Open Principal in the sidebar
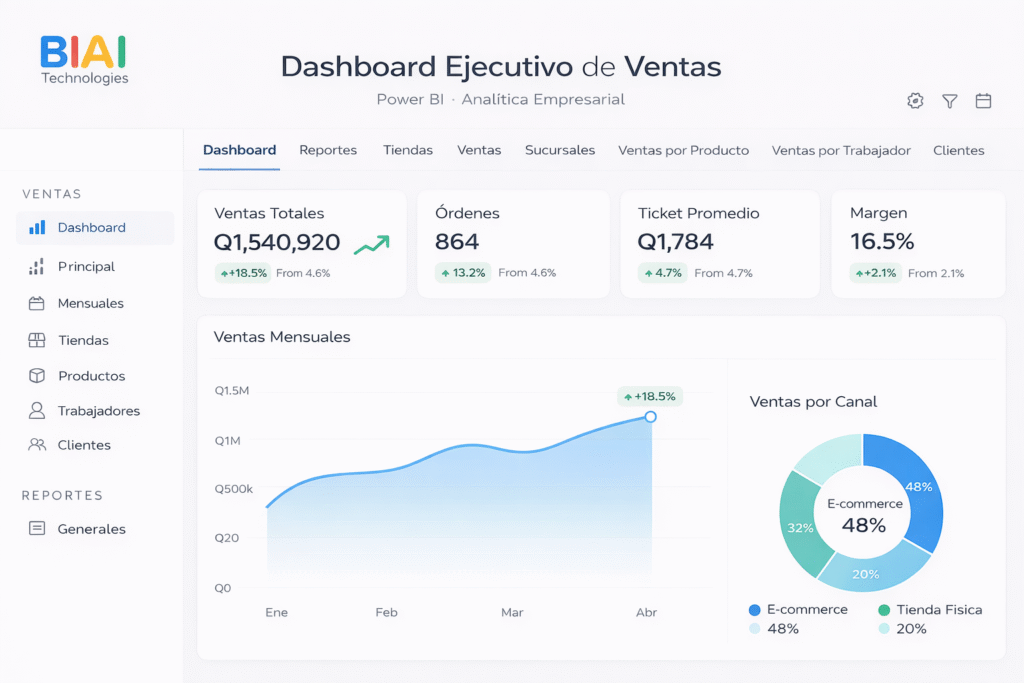Image resolution: width=1024 pixels, height=683 pixels. [86, 267]
